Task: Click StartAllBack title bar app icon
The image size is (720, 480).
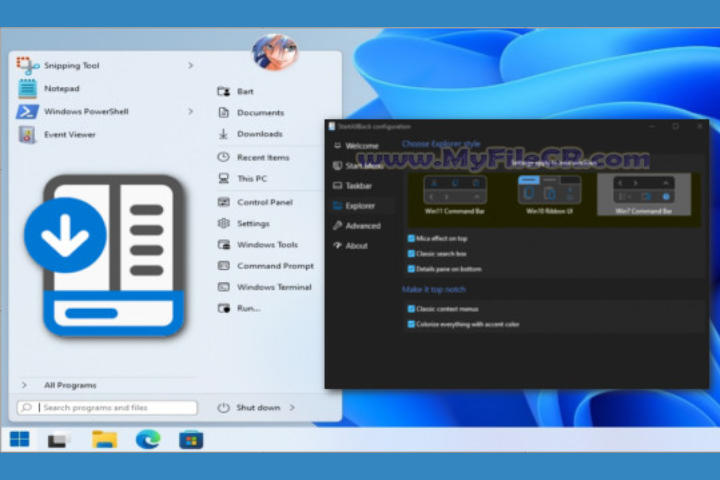Action: (332, 126)
